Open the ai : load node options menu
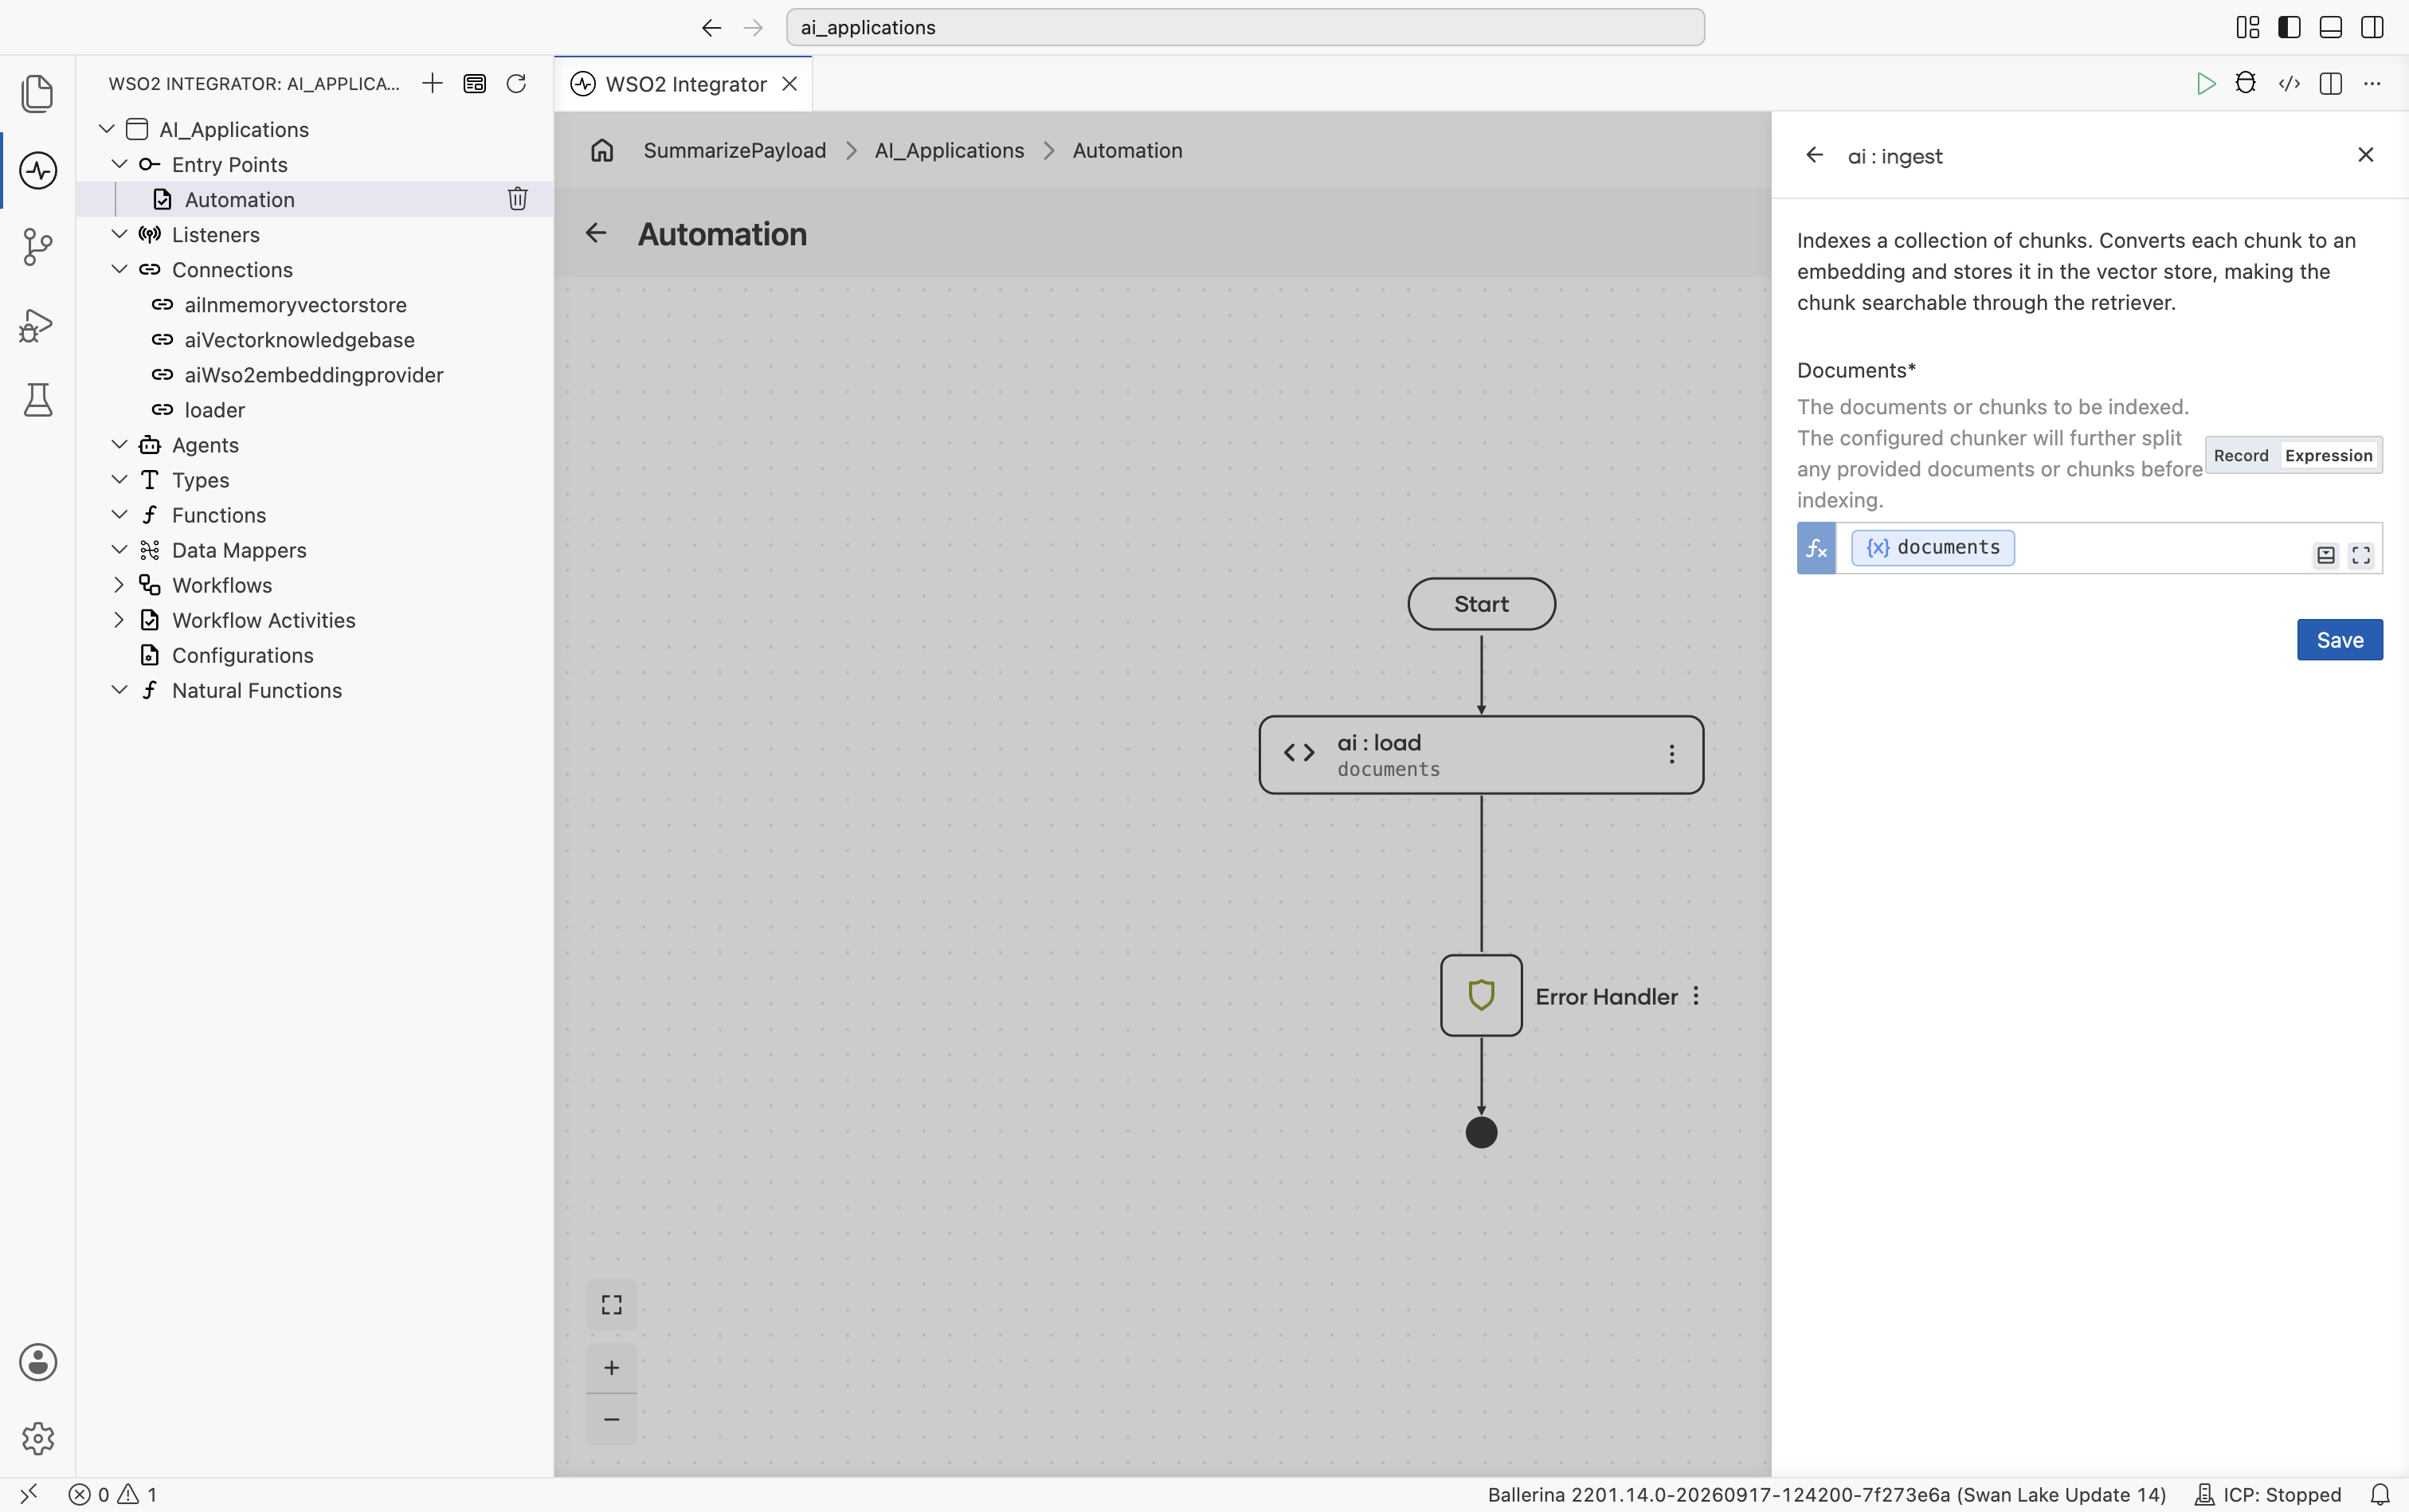 point(1671,754)
